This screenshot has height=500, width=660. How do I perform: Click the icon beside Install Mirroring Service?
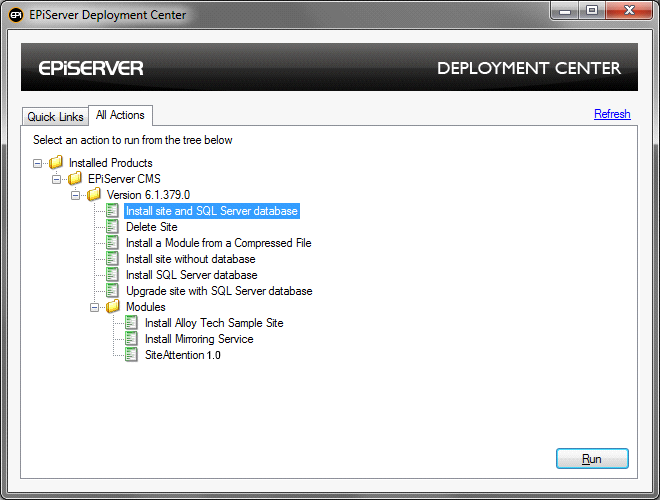(132, 339)
